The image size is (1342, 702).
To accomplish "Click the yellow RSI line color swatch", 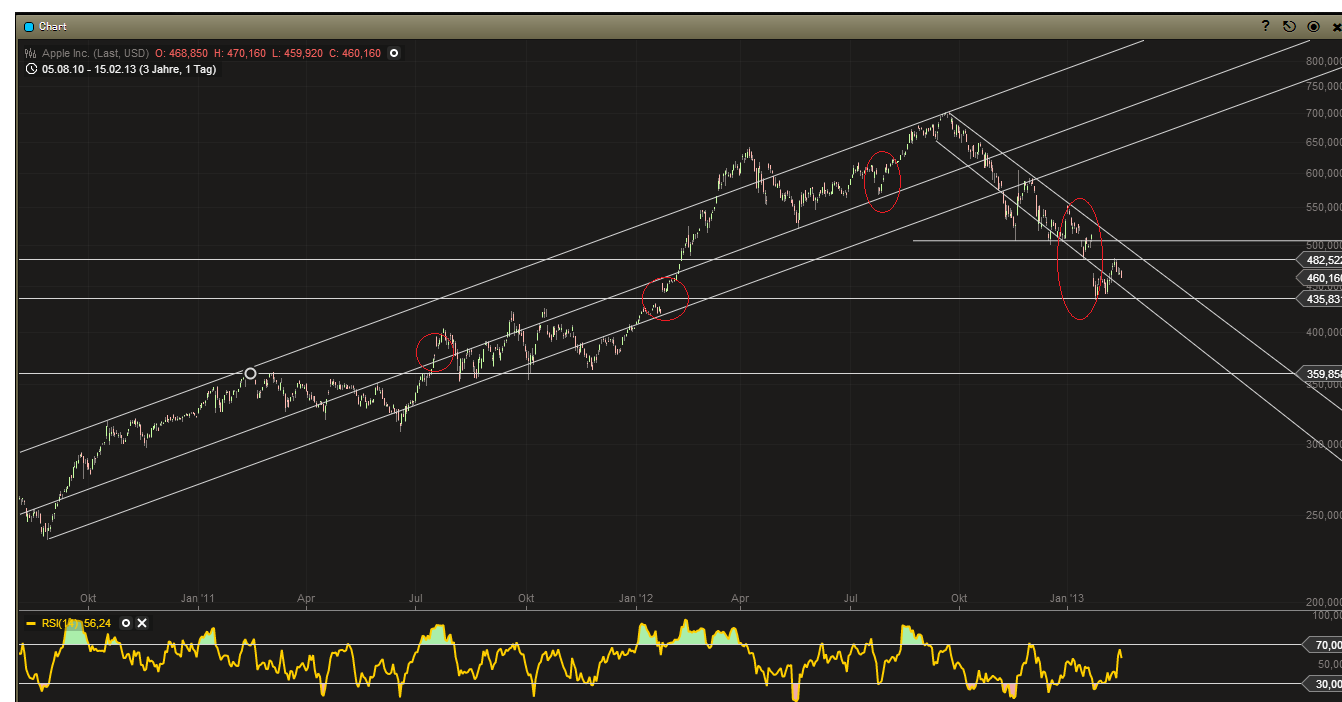I will 31,623.
